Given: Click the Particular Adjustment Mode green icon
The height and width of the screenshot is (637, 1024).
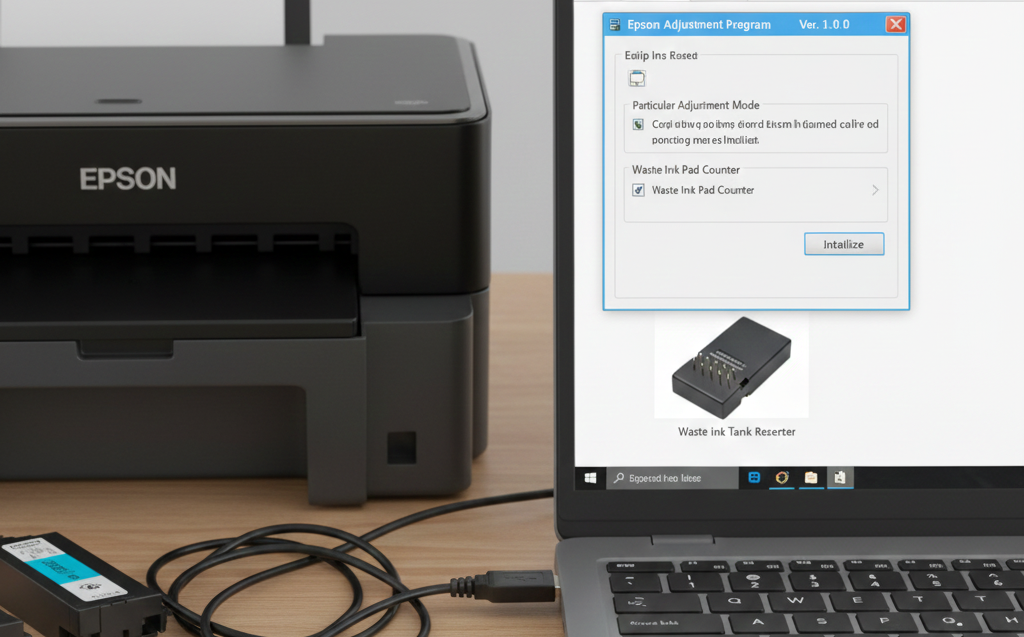Looking at the screenshot, I should pyautogui.click(x=638, y=124).
